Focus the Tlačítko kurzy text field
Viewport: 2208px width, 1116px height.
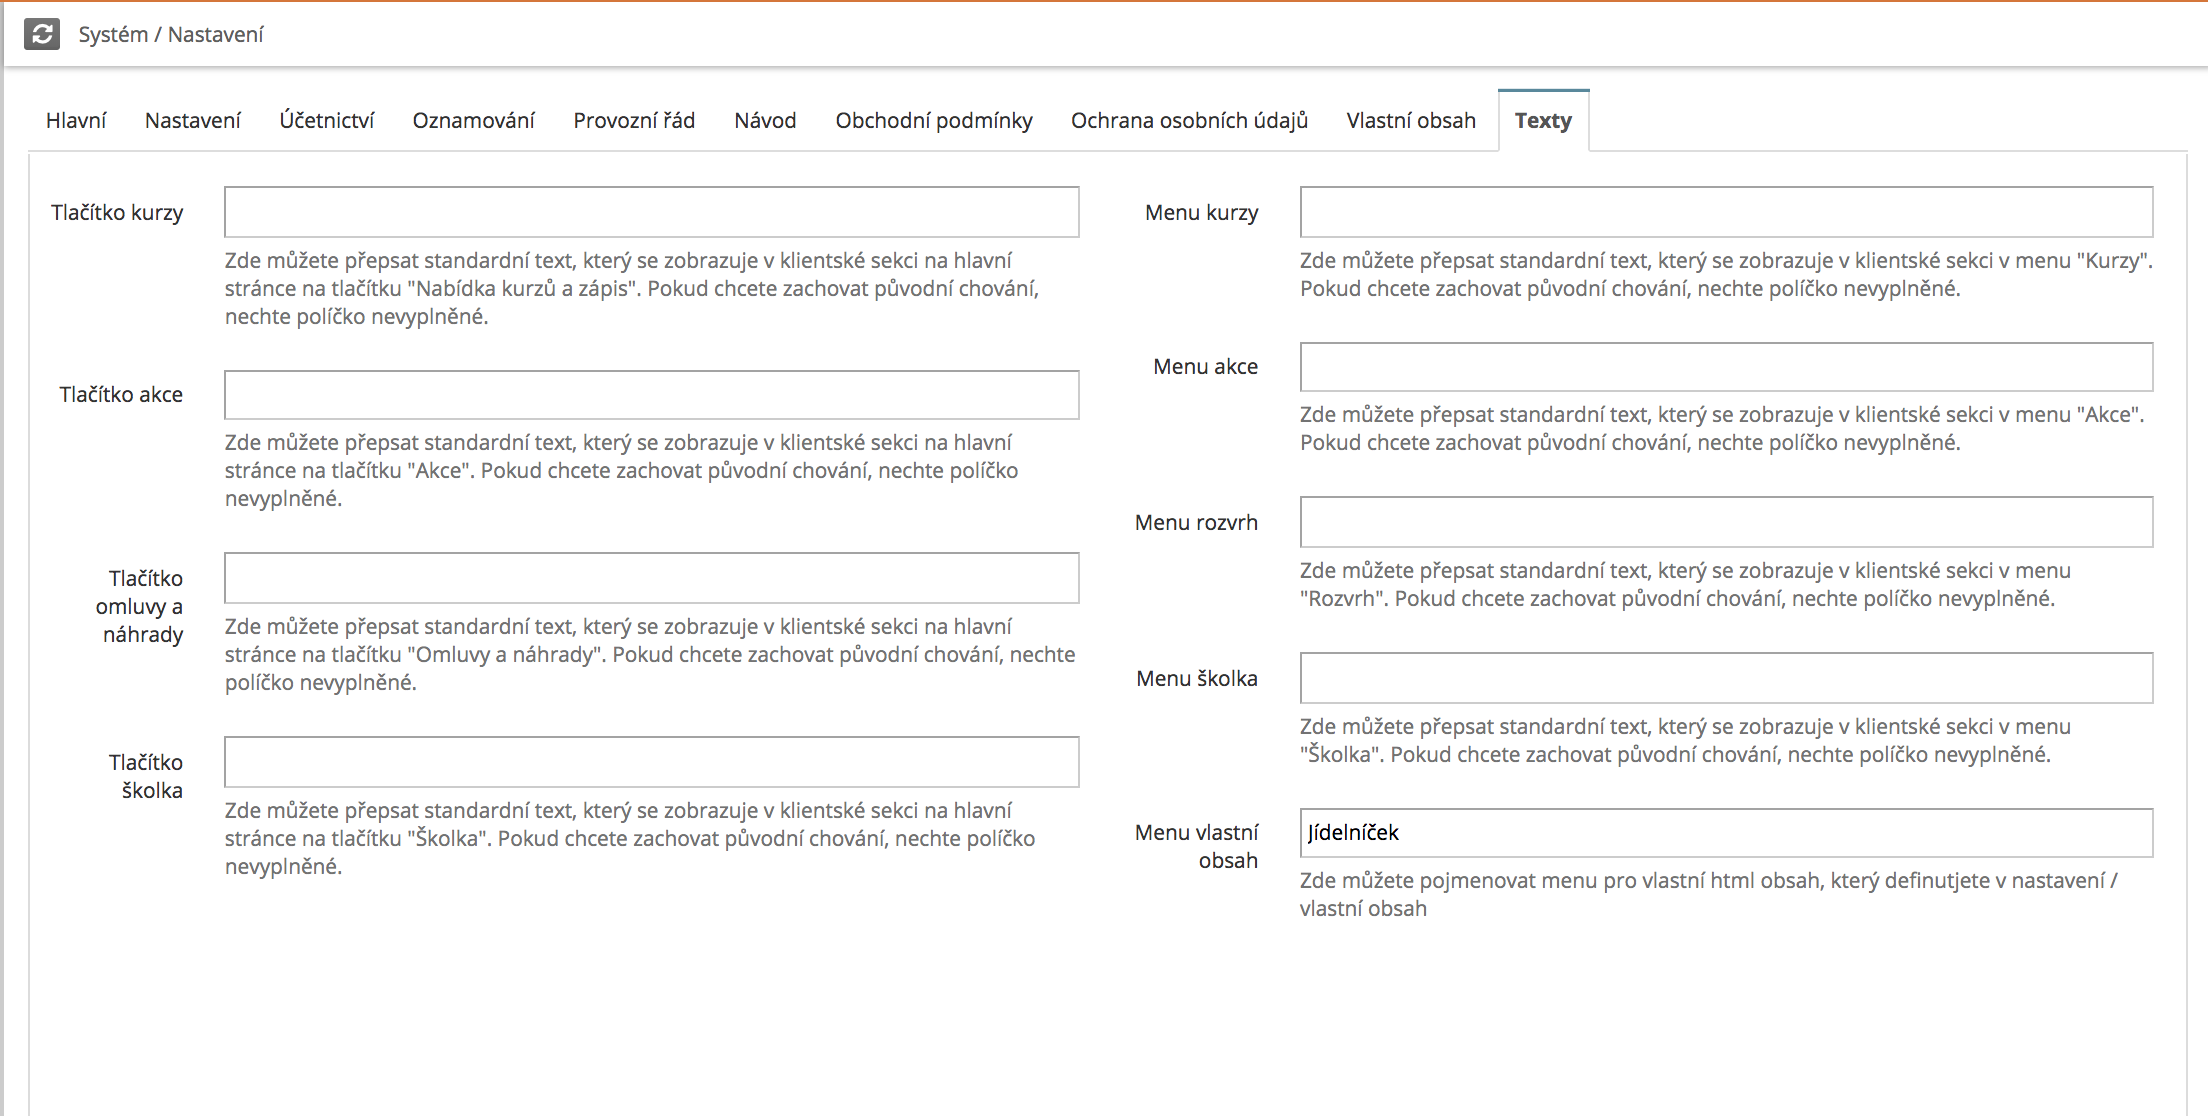tap(651, 212)
